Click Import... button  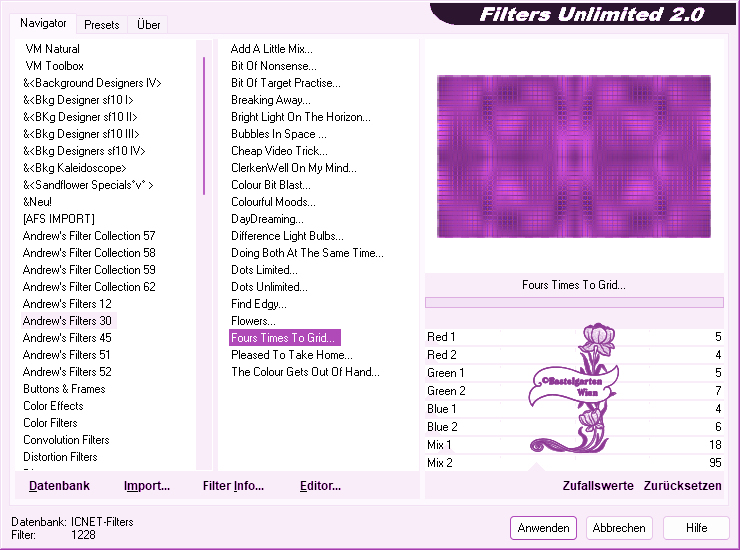tap(147, 486)
